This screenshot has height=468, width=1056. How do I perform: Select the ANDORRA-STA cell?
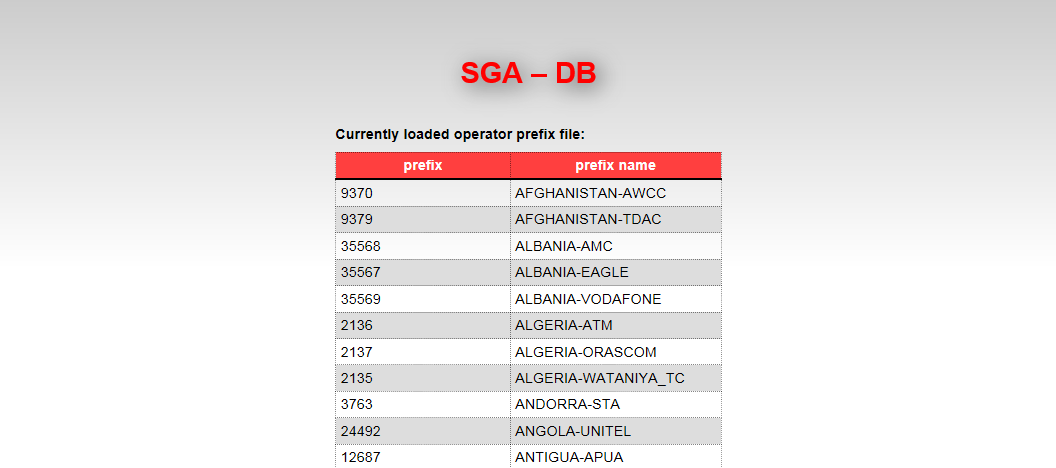point(616,405)
